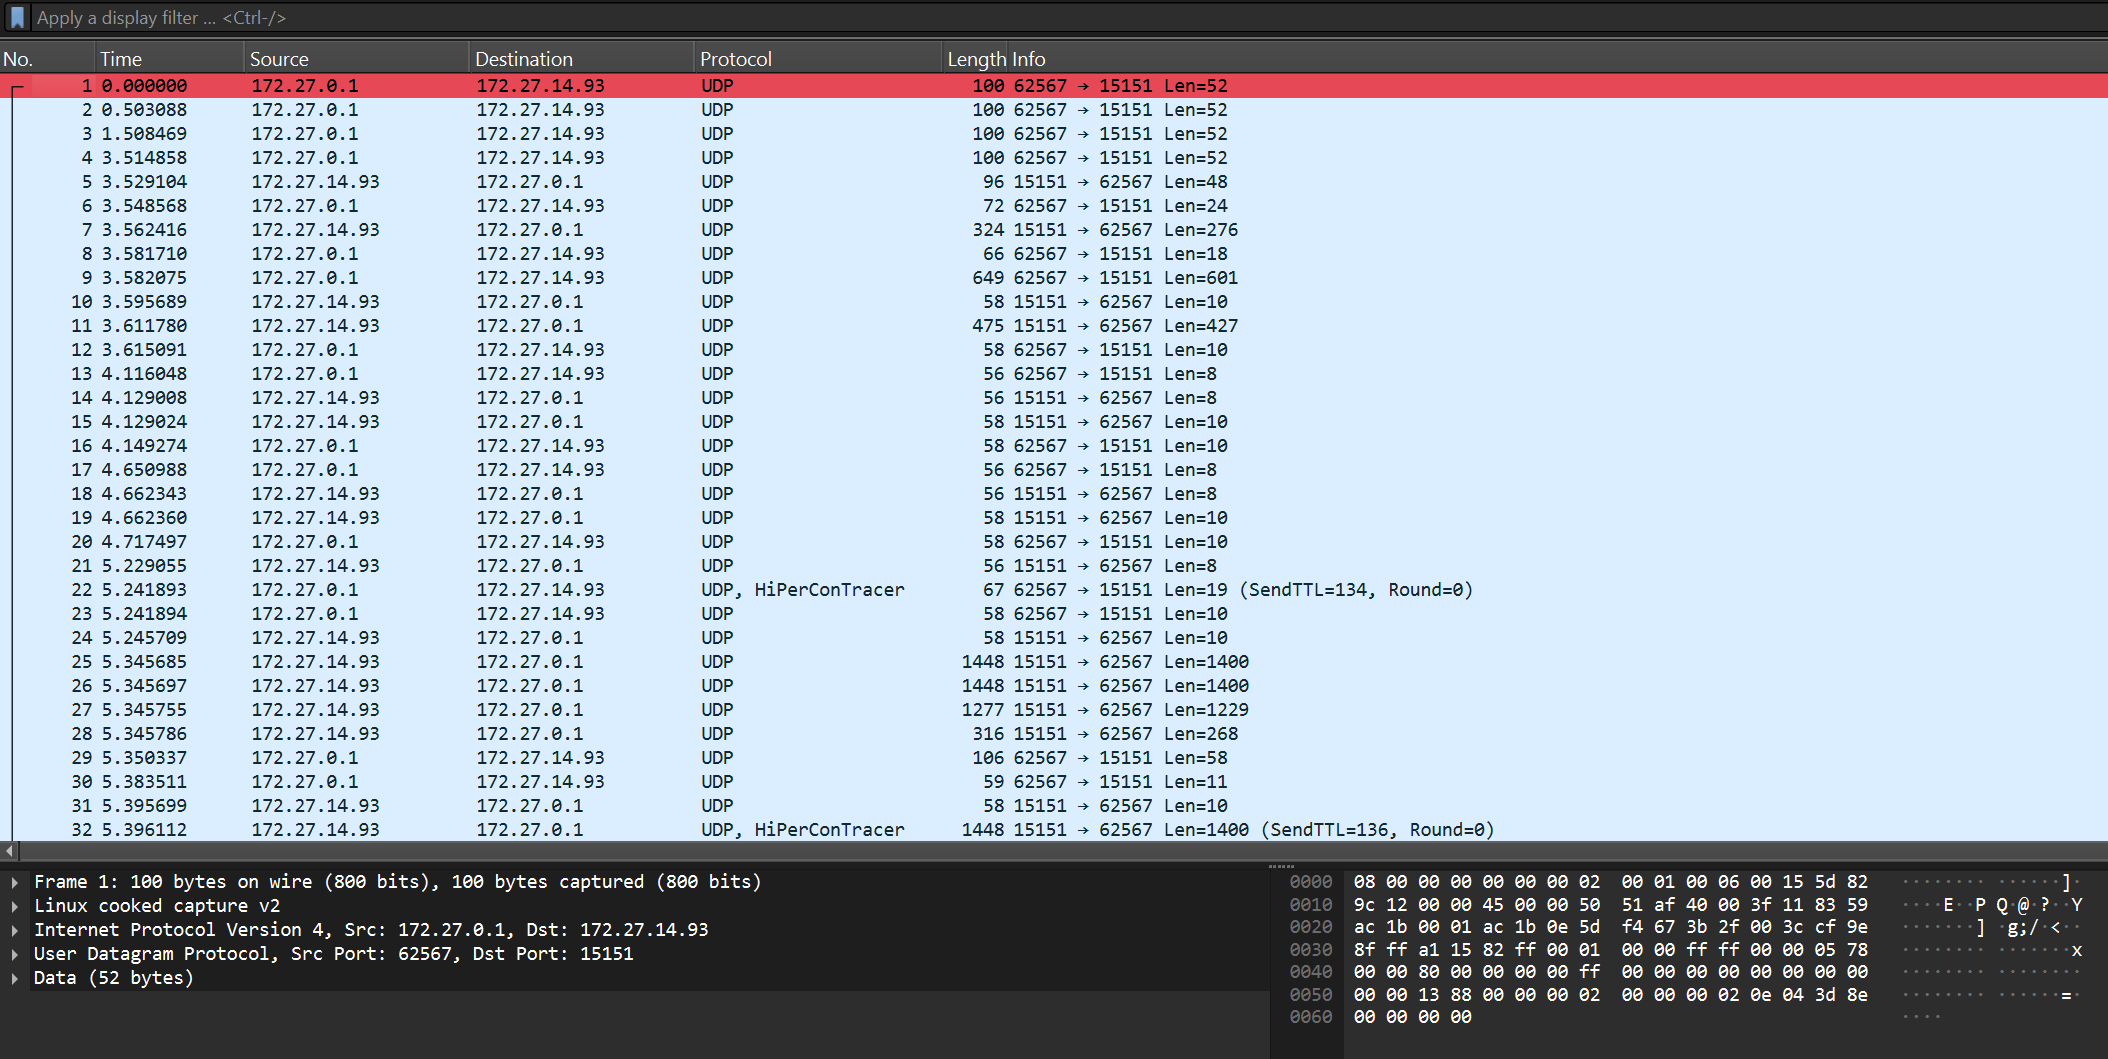The height and width of the screenshot is (1059, 2108).
Task: Sort packets by the Time column header
Action: [169, 59]
